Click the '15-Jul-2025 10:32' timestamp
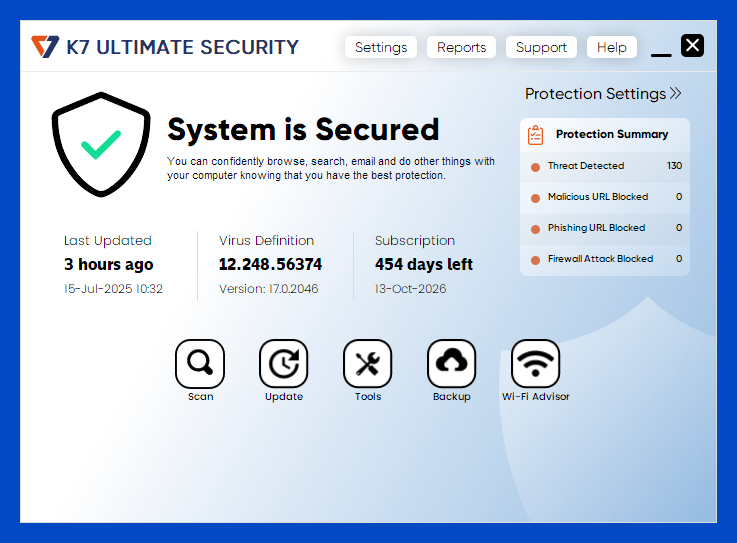The height and width of the screenshot is (543, 737). (x=113, y=289)
